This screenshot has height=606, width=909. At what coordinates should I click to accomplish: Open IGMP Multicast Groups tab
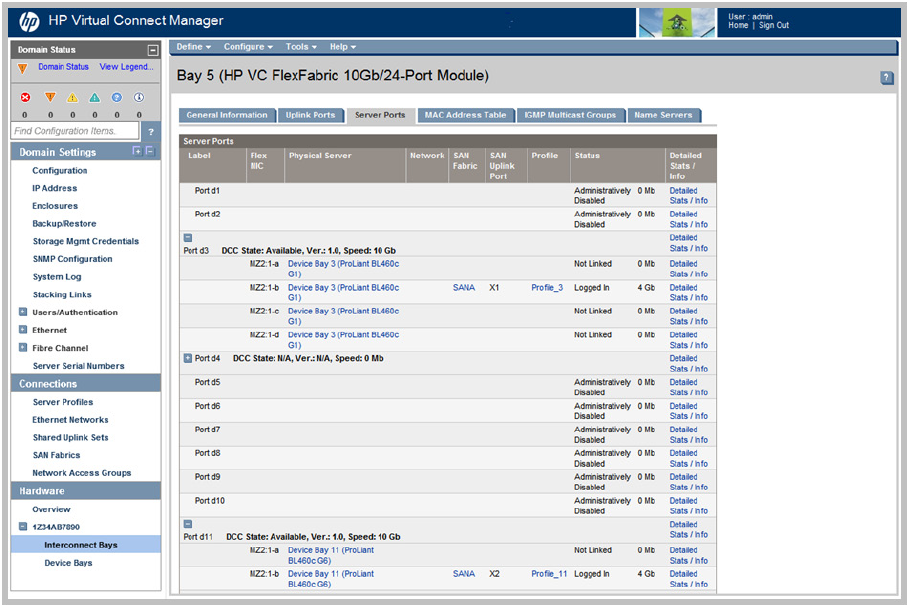(570, 115)
